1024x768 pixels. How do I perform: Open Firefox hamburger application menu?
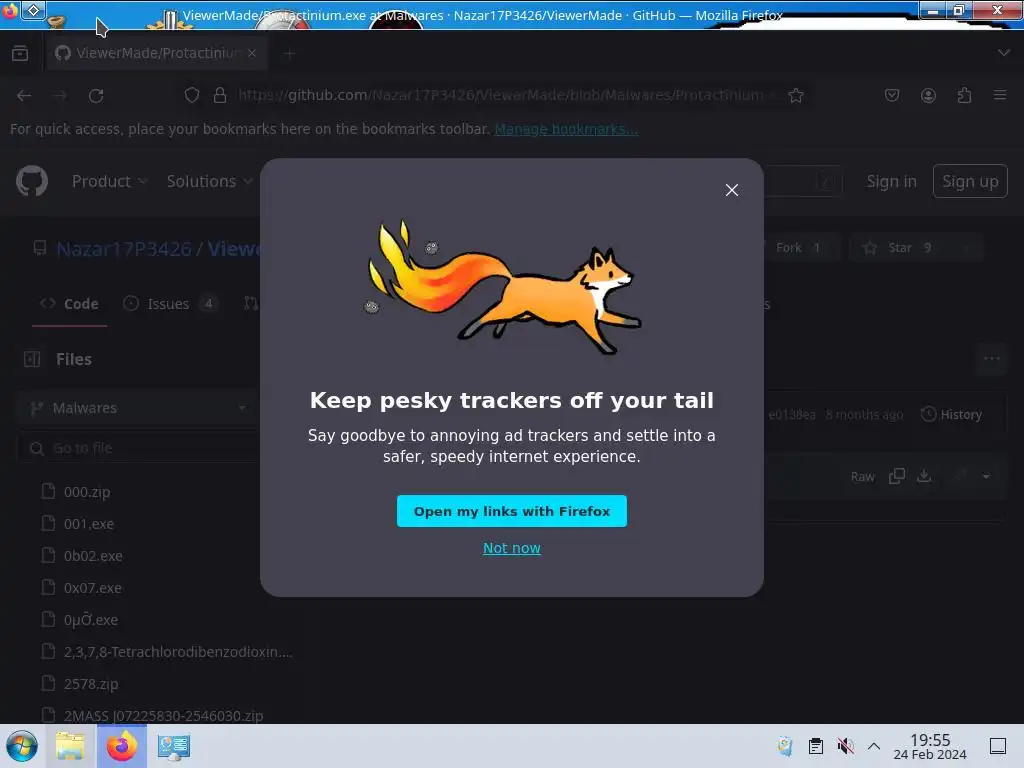point(1000,95)
